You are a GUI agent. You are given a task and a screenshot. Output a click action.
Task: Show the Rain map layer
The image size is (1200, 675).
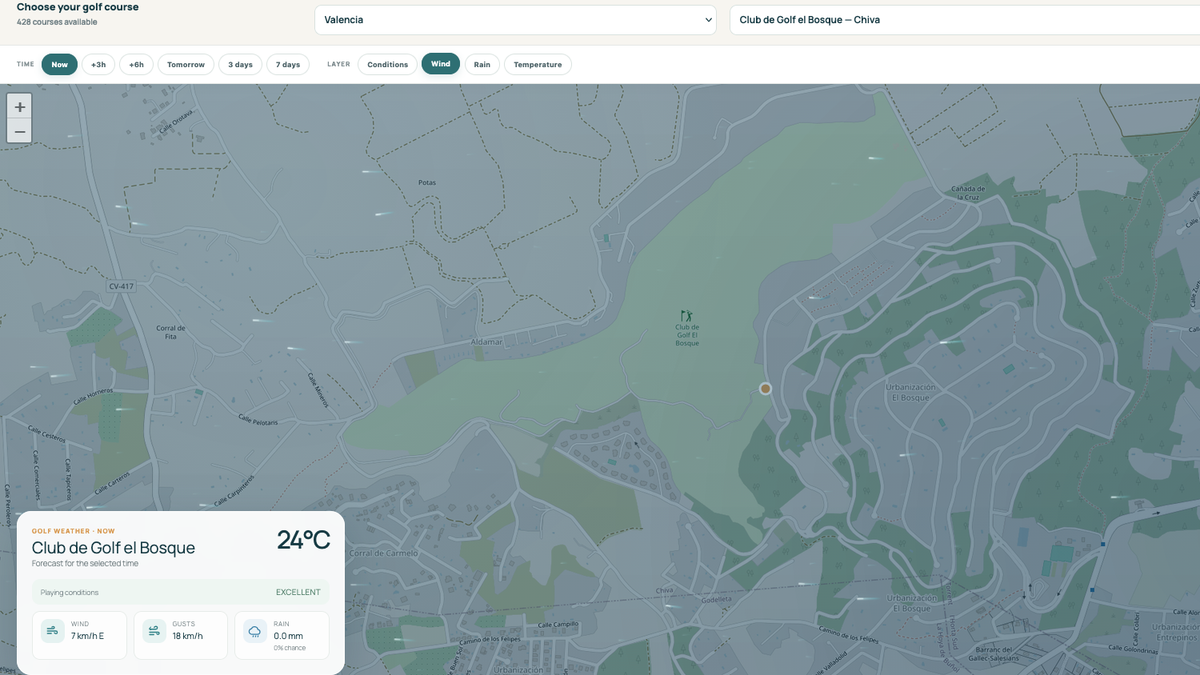[x=482, y=65]
